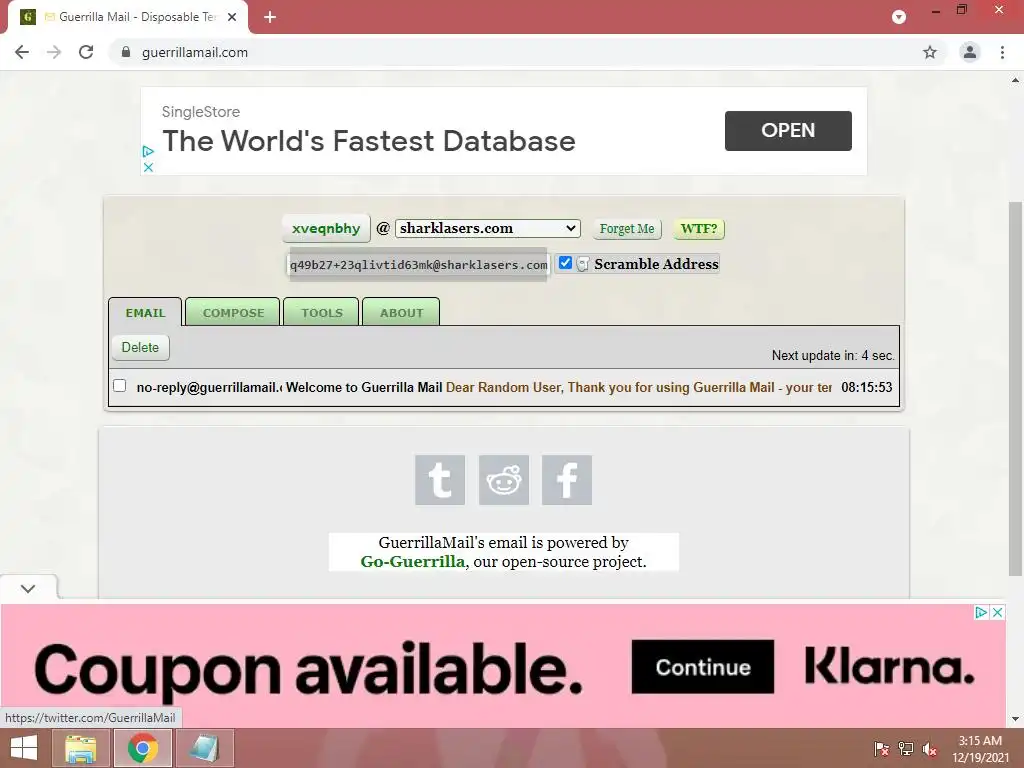Viewport: 1024px width, 768px height.
Task: Collapse the bottom ad with the chevron
Action: click(28, 588)
